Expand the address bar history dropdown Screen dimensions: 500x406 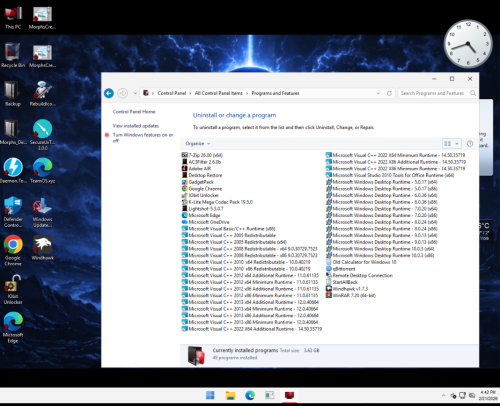[378, 93]
